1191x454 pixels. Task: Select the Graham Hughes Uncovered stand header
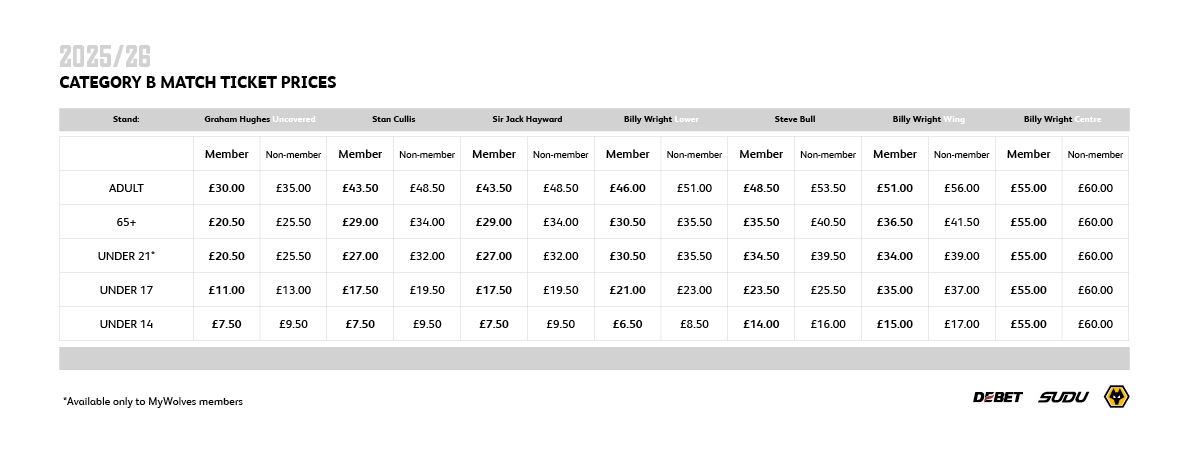pos(260,119)
